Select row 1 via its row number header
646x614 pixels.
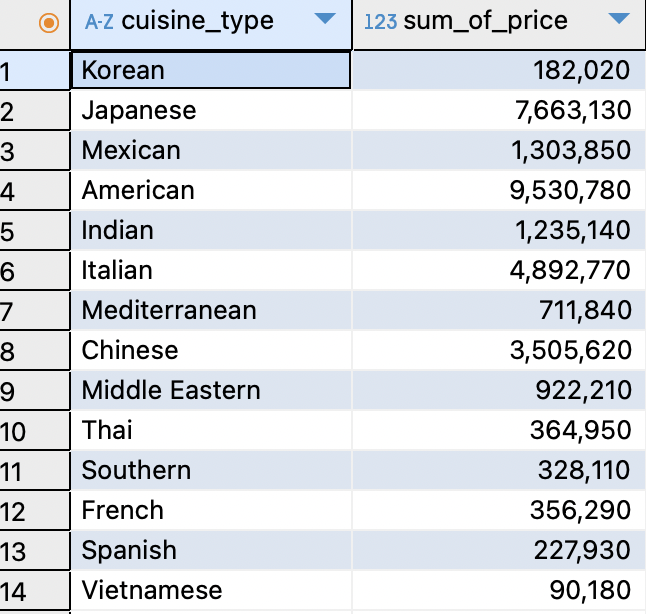click(x=35, y=70)
